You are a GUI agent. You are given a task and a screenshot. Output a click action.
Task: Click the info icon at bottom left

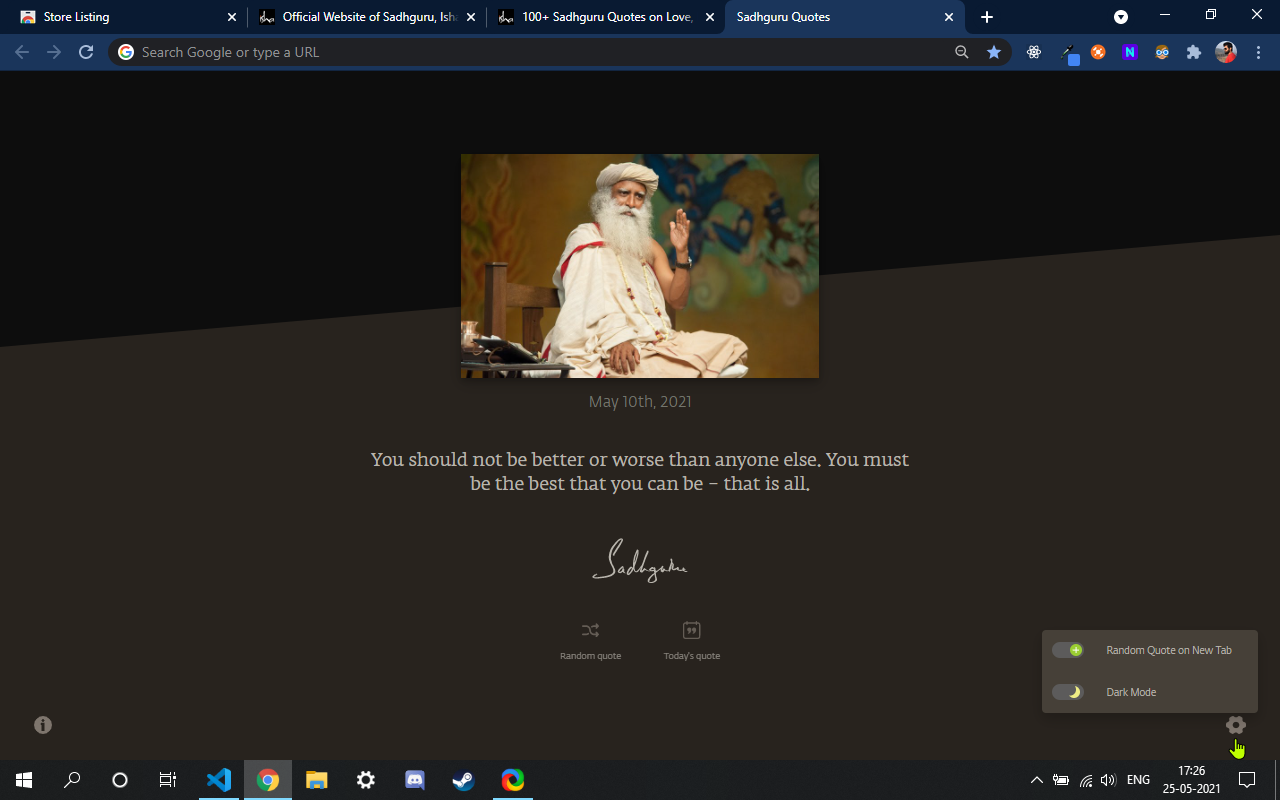click(x=42, y=724)
